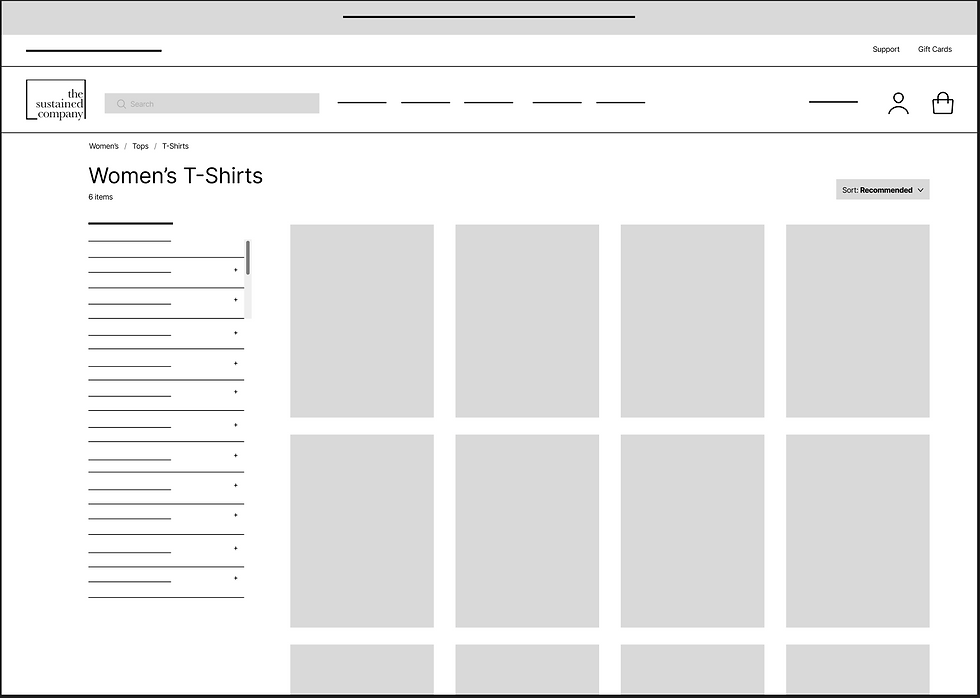The height and width of the screenshot is (698, 980).
Task: Open the Gift Cards page
Action: [x=934, y=49]
